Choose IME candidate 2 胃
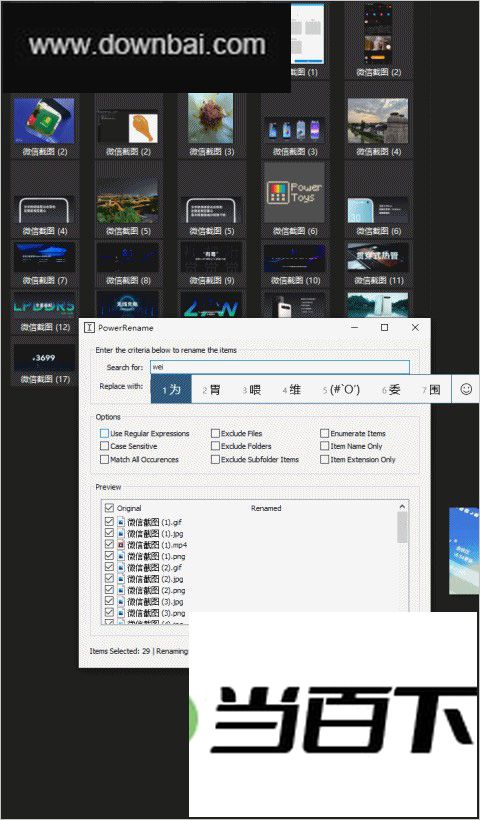The height and width of the screenshot is (820, 480). pyautogui.click(x=211, y=390)
